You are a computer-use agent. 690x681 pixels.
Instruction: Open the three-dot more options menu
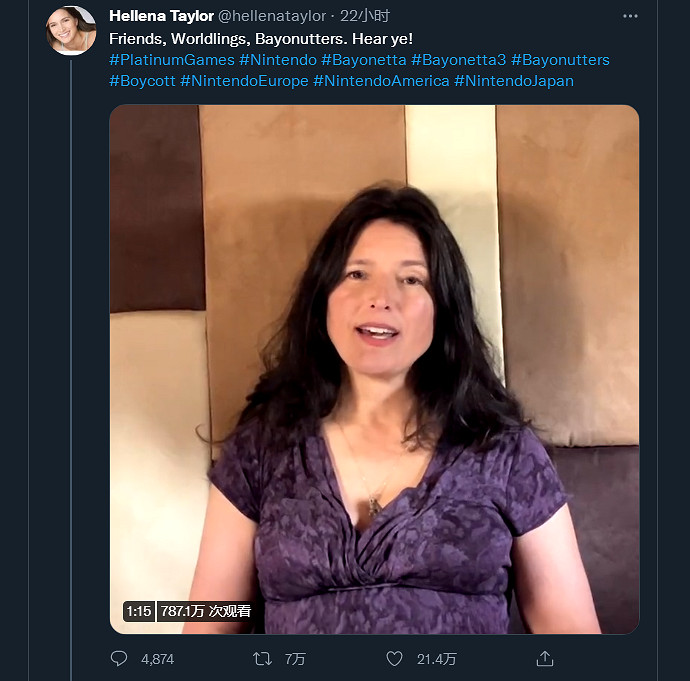pos(630,17)
